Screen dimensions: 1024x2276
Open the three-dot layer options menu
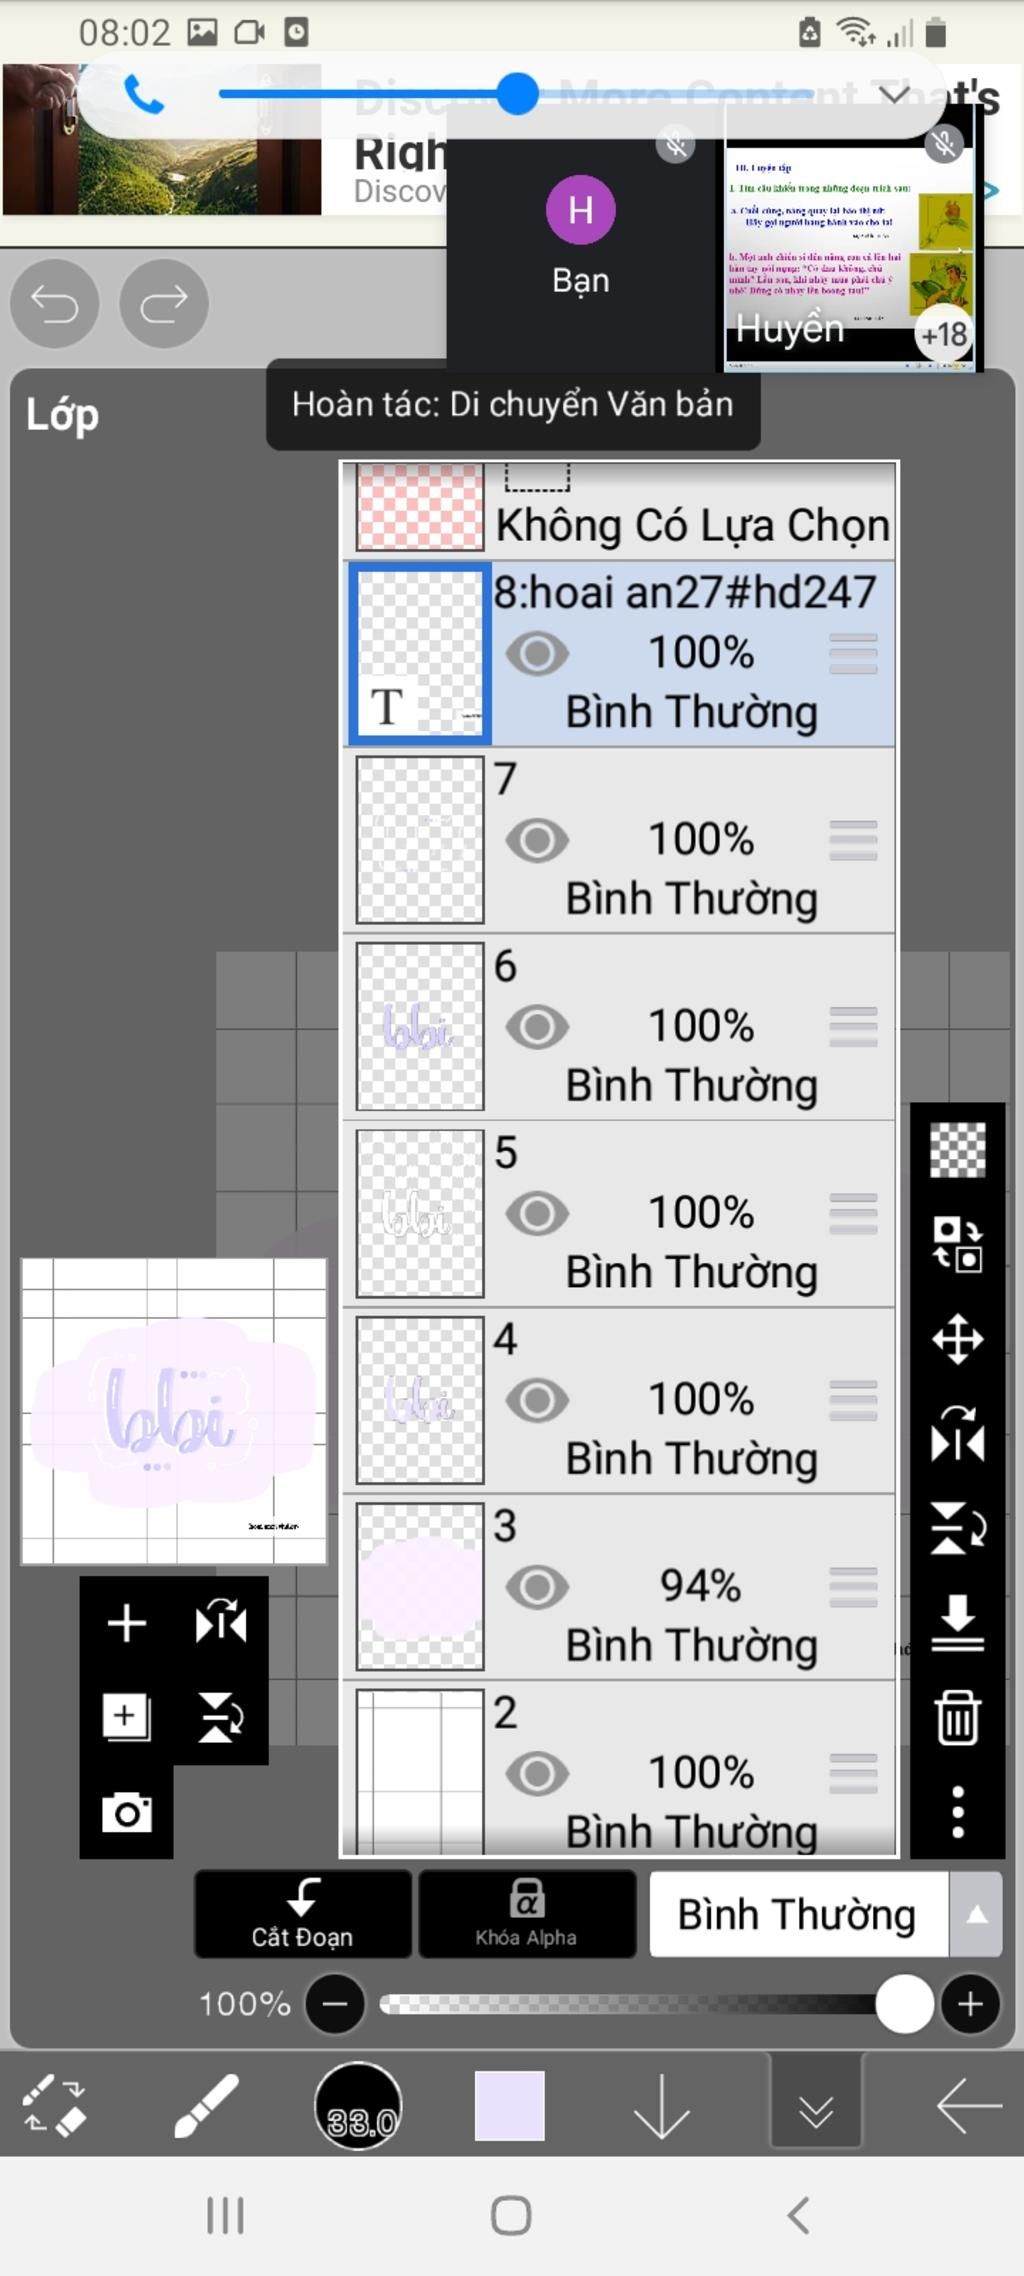coord(957,1811)
